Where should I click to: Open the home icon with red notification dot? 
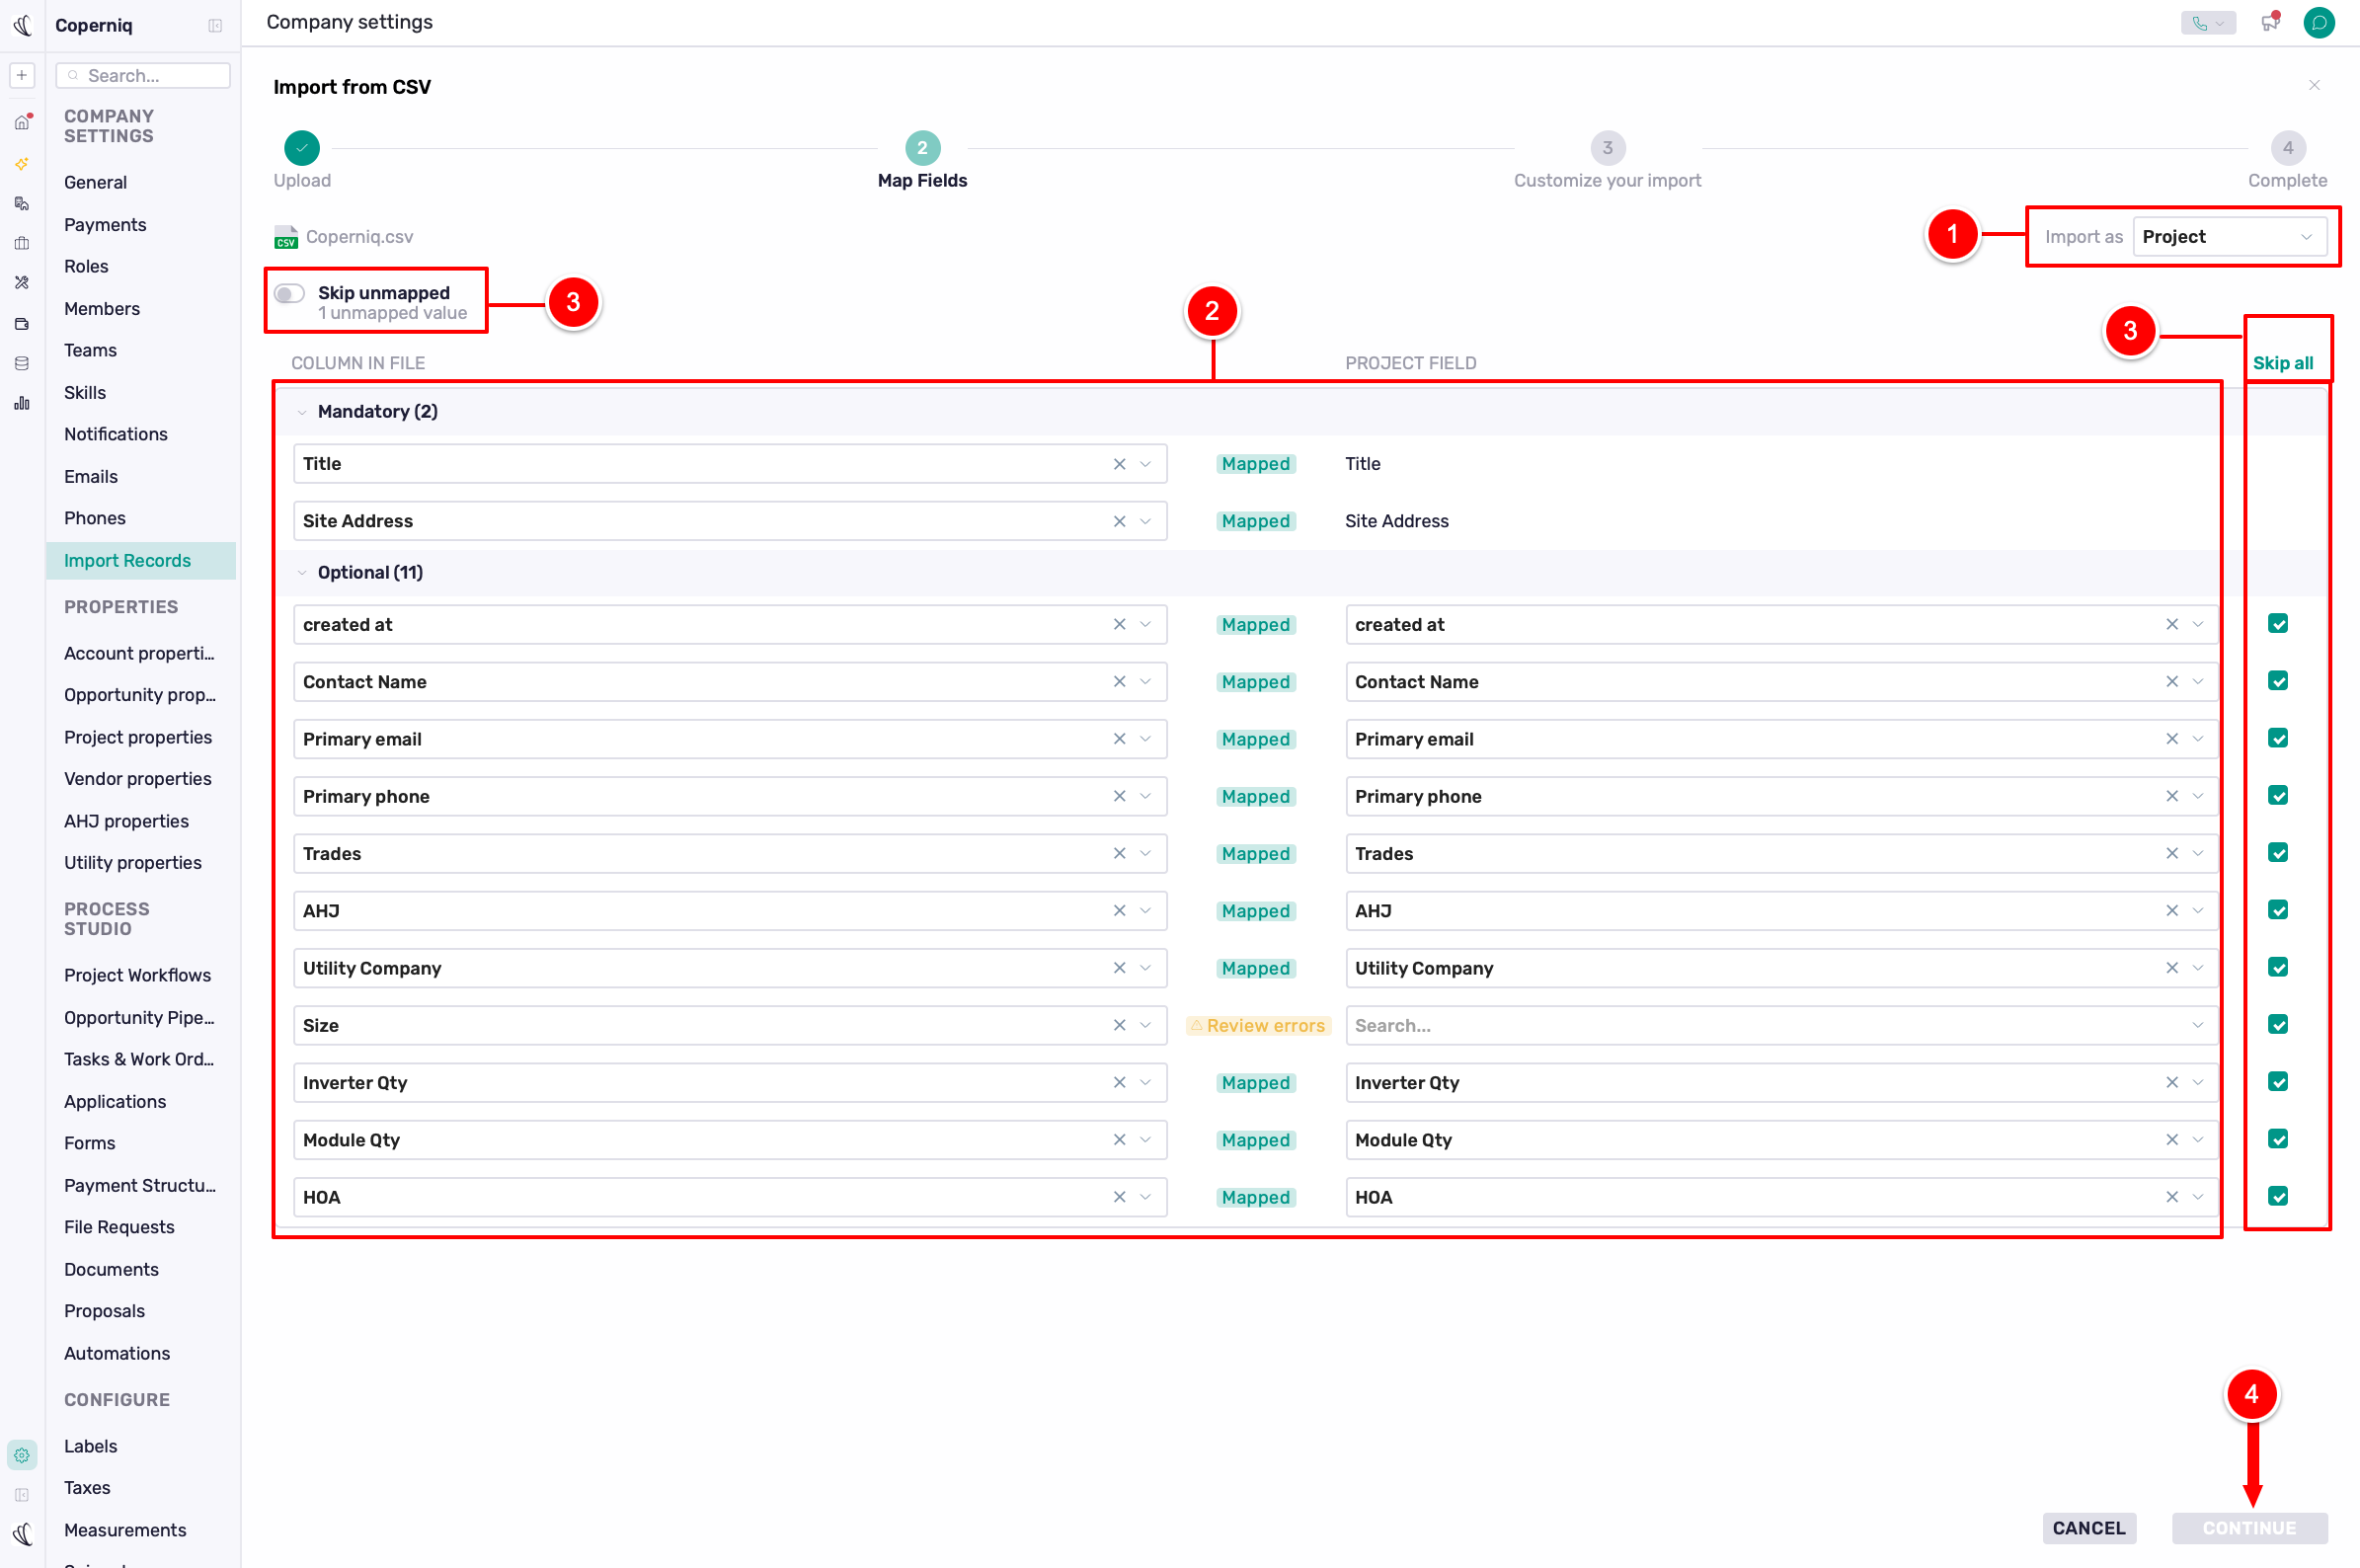coord(22,122)
